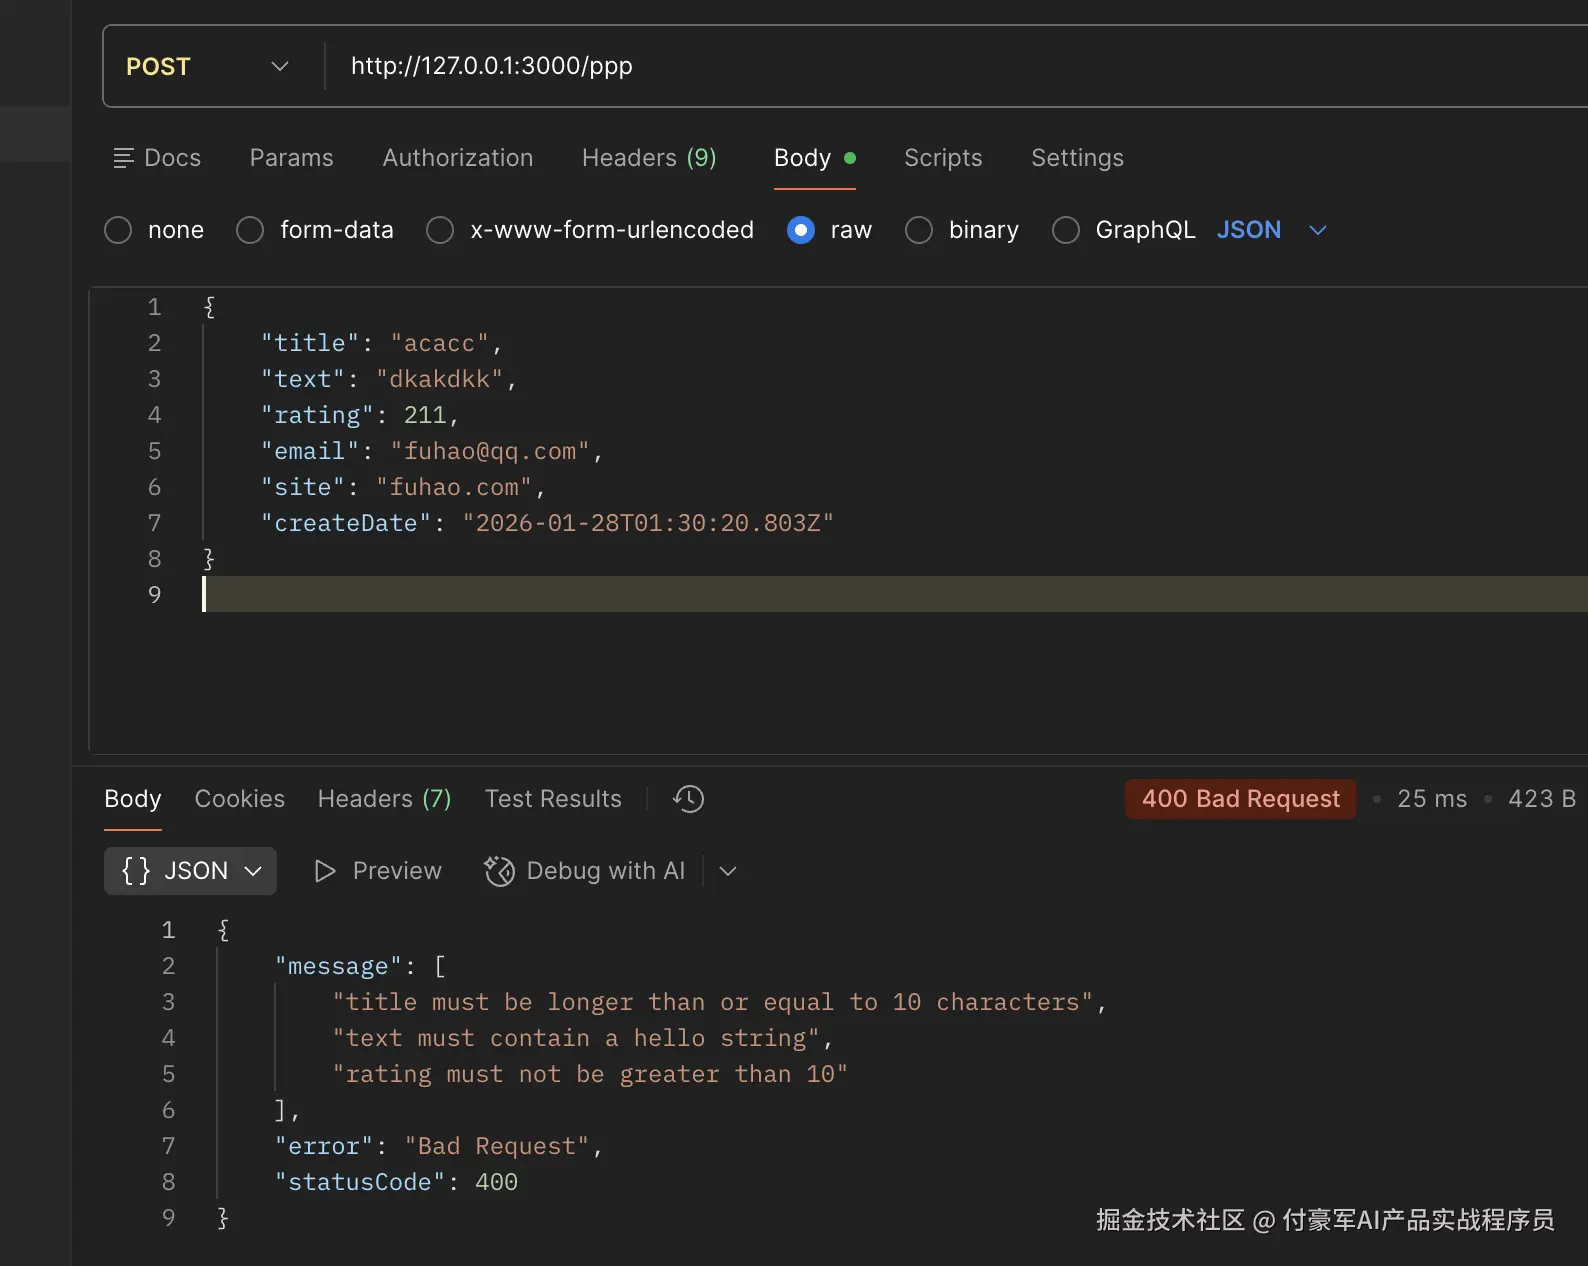Select the form-data body type
The height and width of the screenshot is (1266, 1588).
pyautogui.click(x=250, y=230)
